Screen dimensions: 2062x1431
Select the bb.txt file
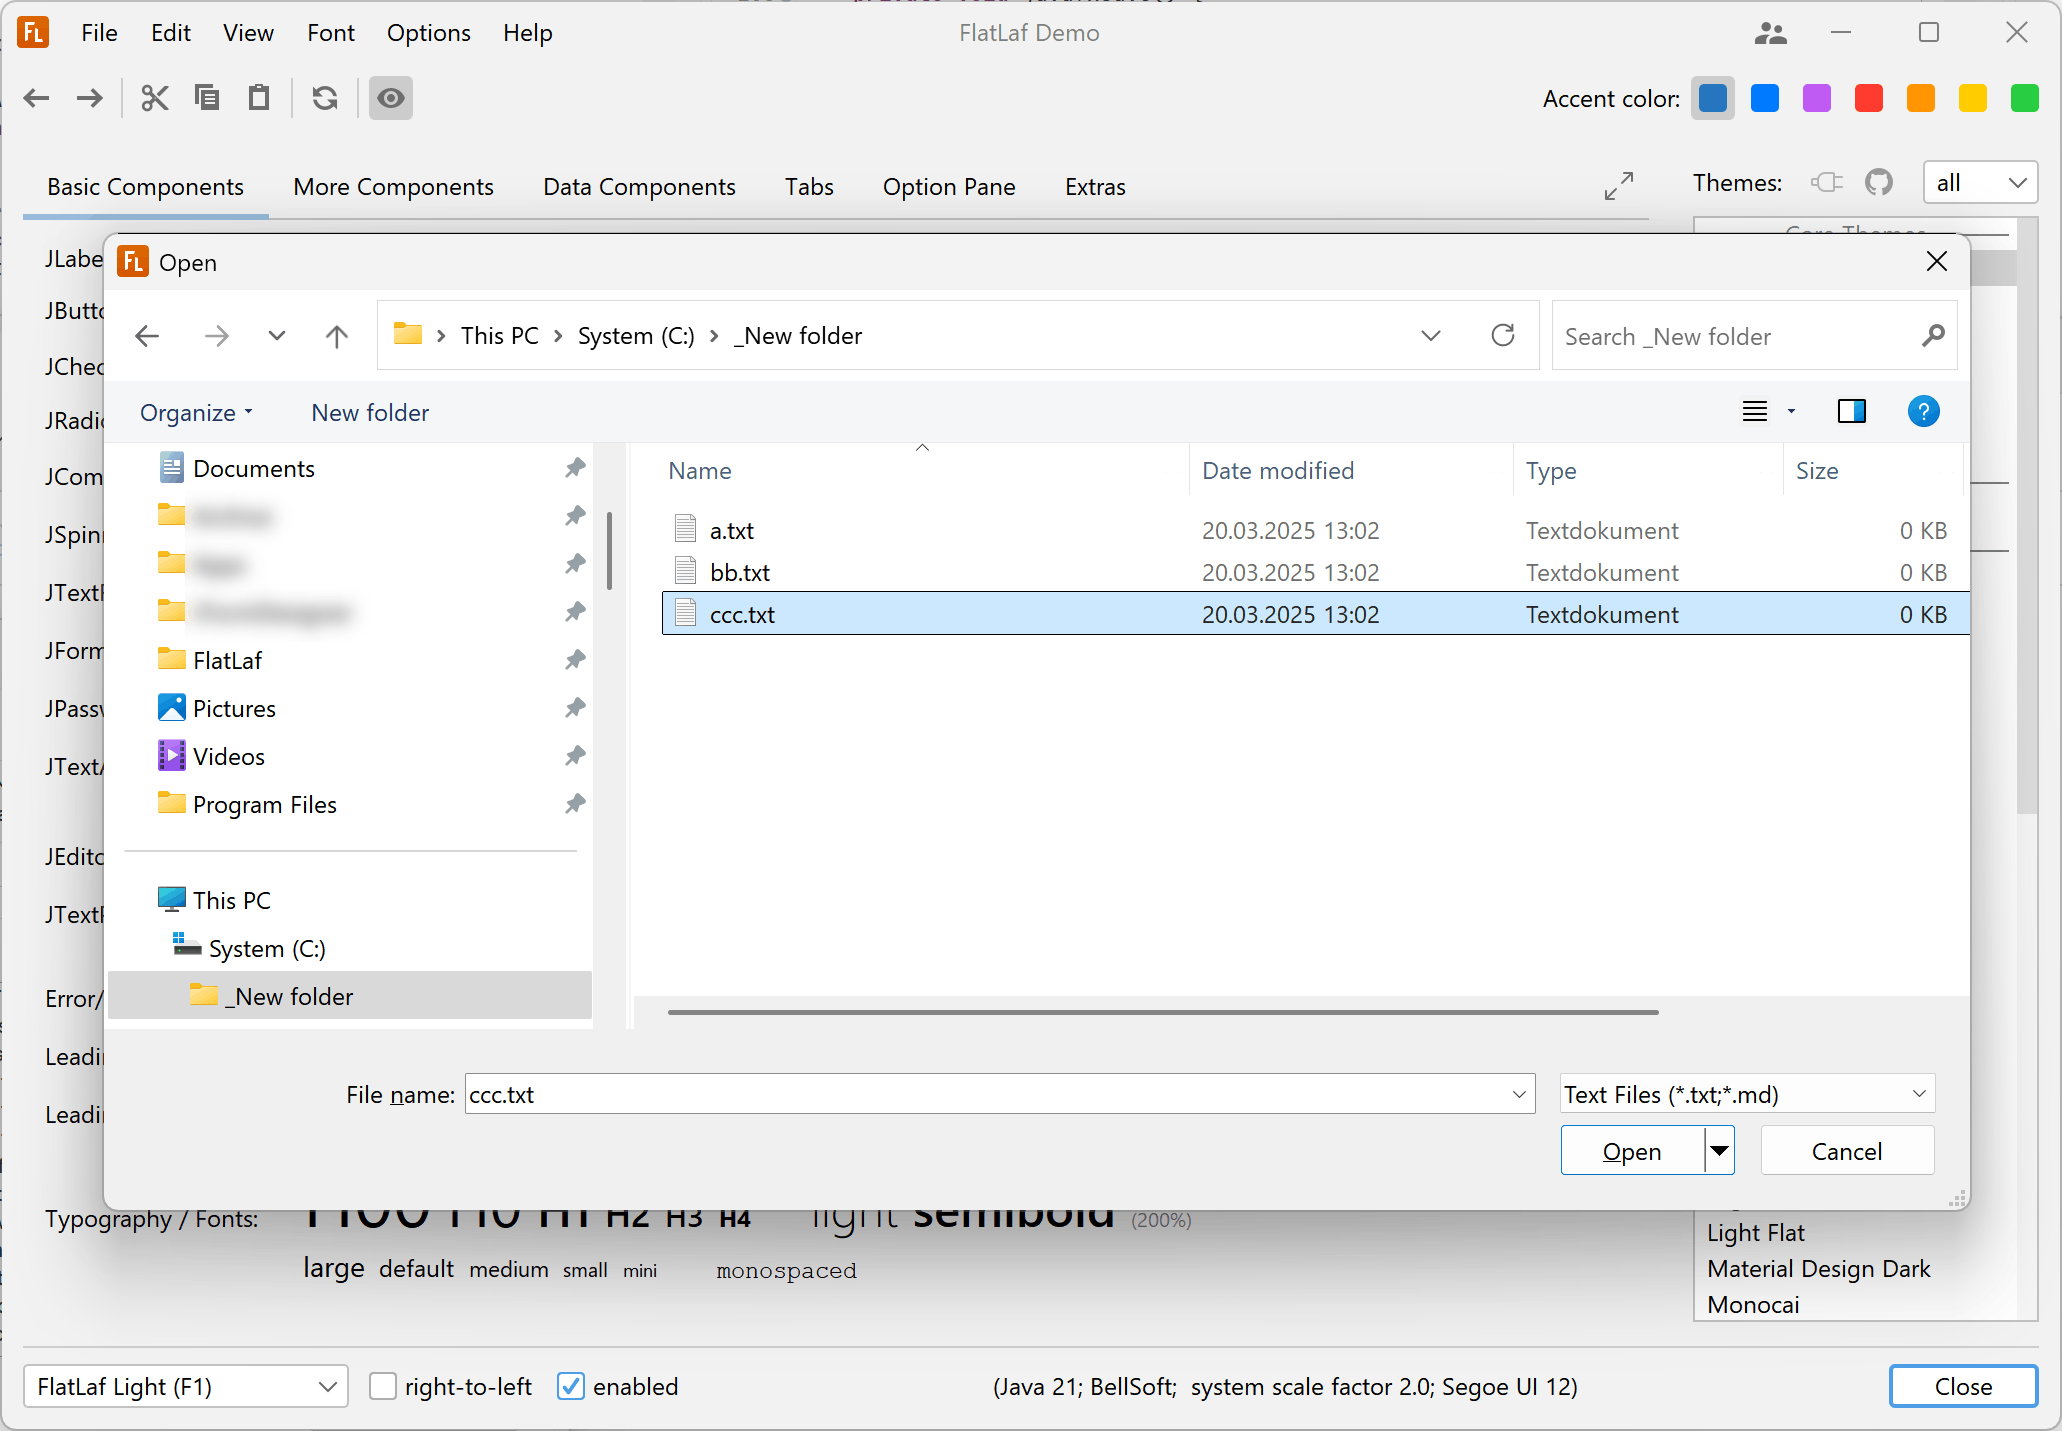point(1315,572)
